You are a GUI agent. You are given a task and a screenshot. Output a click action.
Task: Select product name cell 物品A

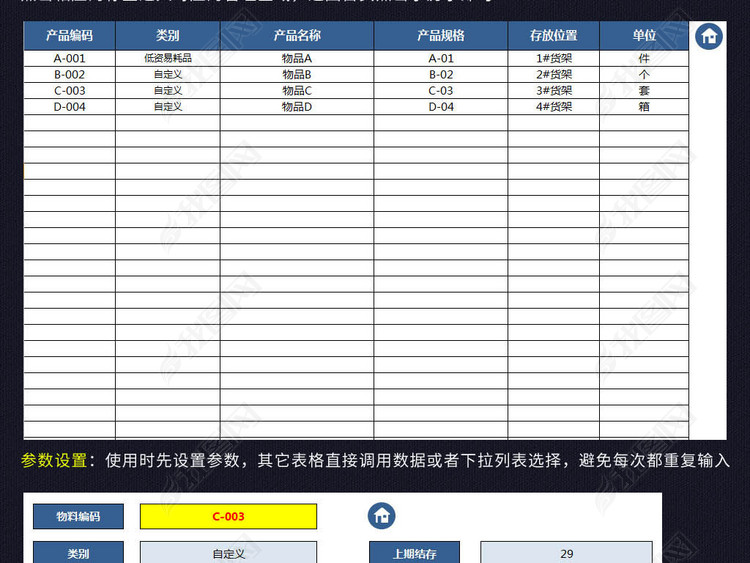(x=297, y=58)
